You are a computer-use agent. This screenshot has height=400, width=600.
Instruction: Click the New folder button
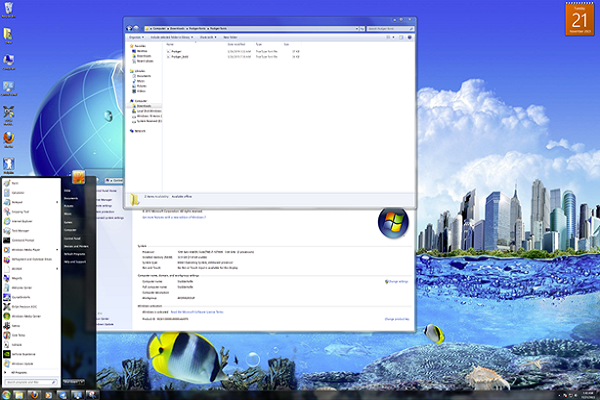230,38
